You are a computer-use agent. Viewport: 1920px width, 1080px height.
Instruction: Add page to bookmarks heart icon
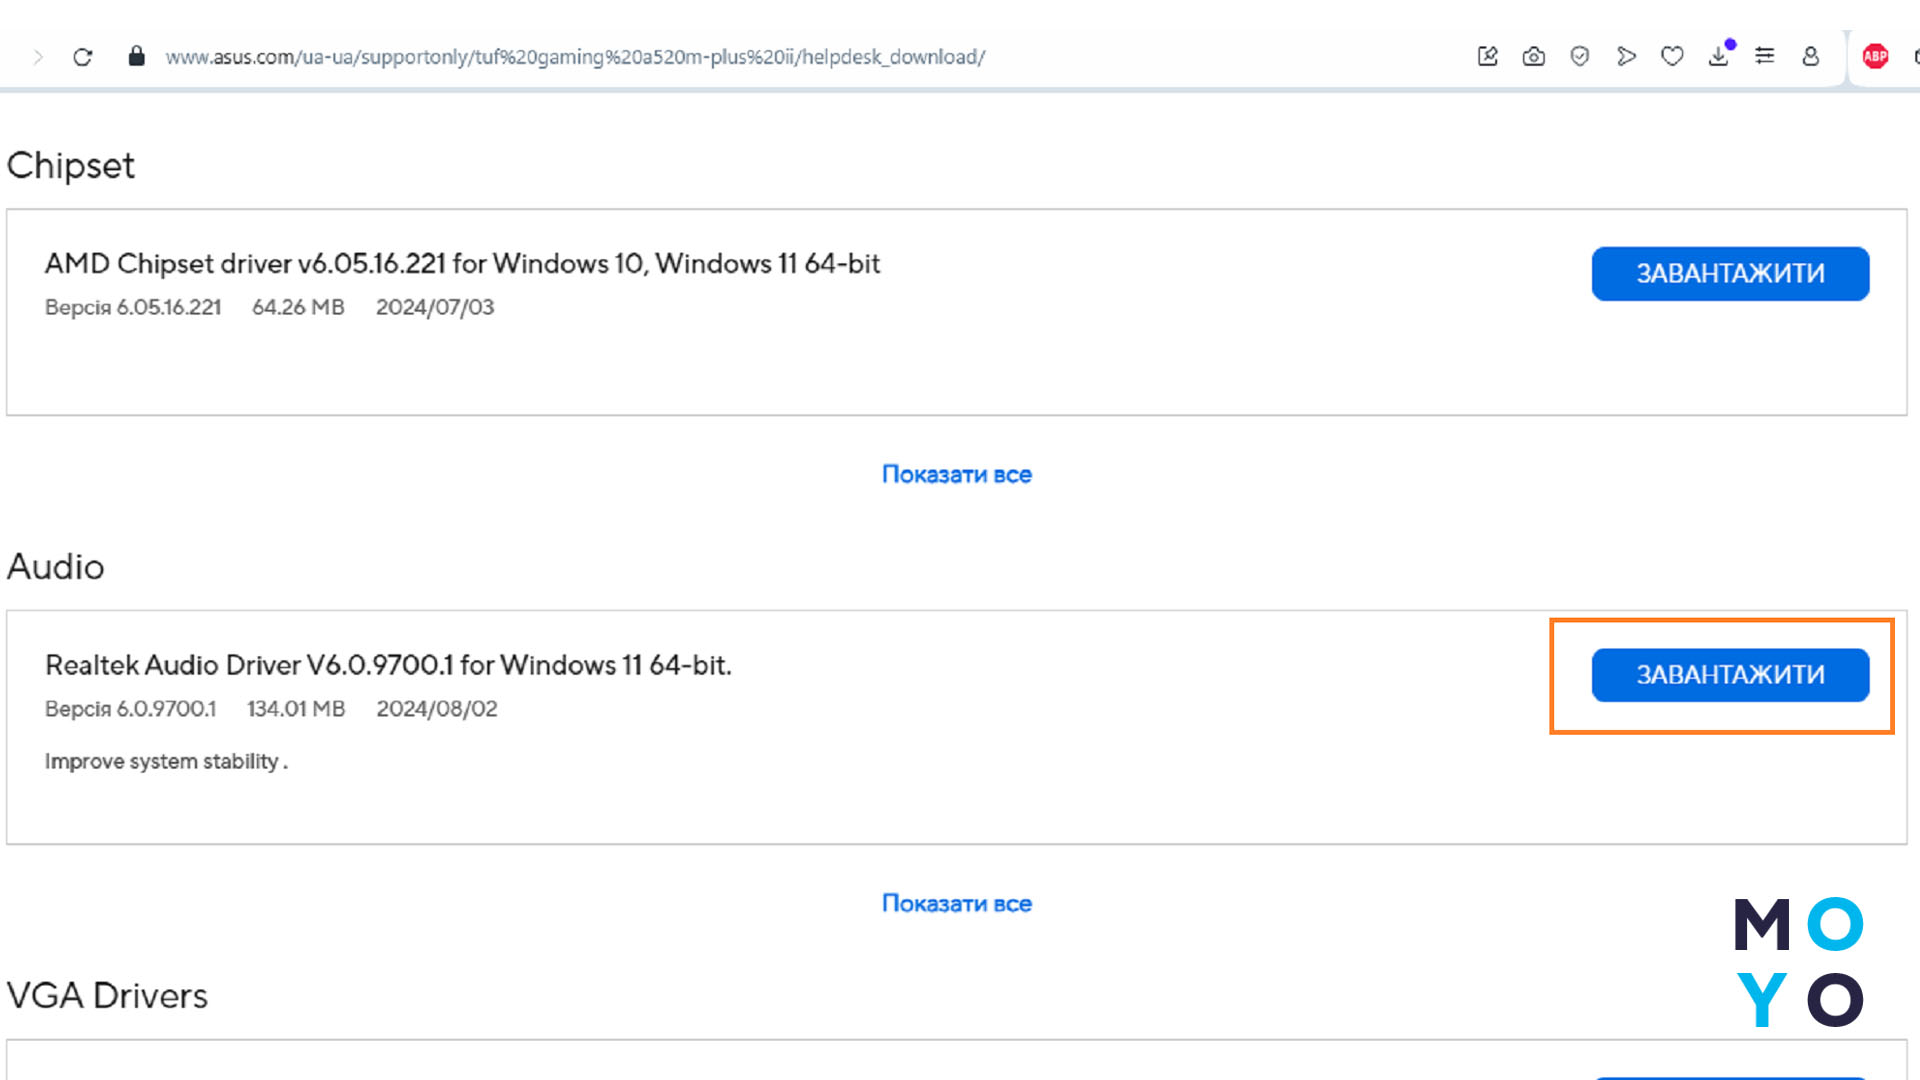(x=1672, y=56)
